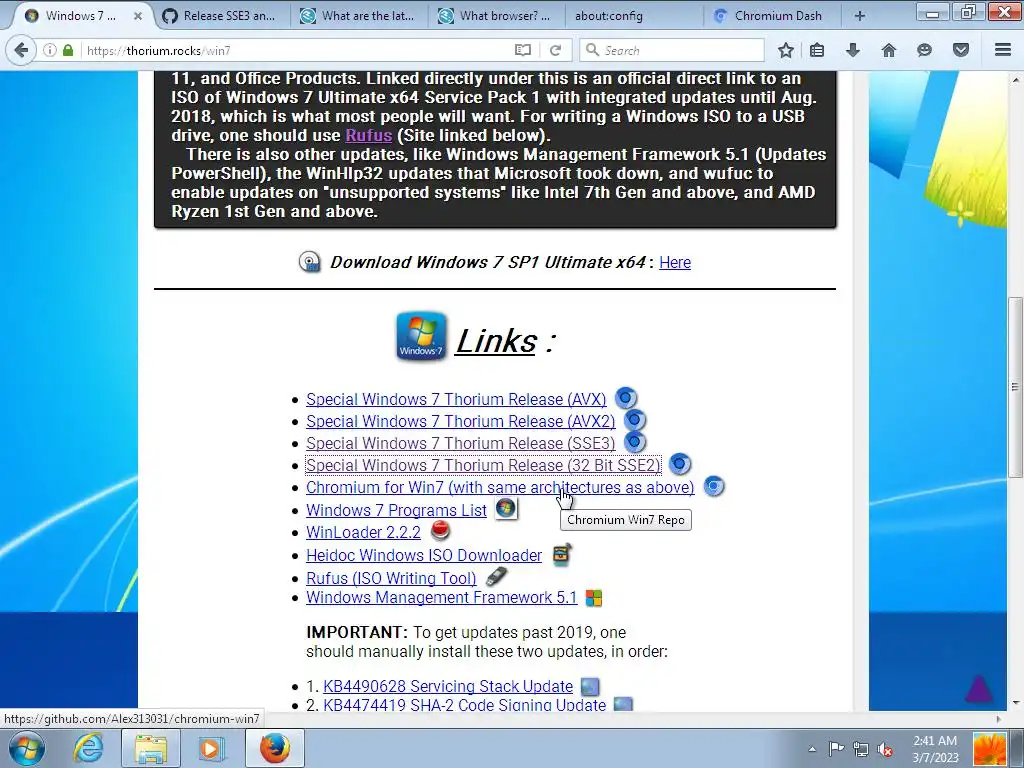Open Special Windows 7 Thorium Release (SSE3) link
Image resolution: width=1024 pixels, height=768 pixels.
click(x=460, y=443)
